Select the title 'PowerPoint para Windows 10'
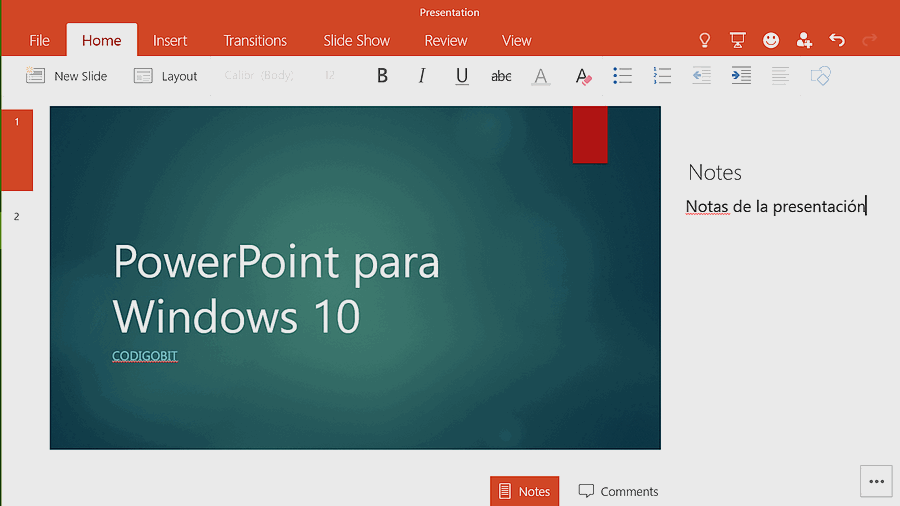Viewport: 900px width, 506px height. (x=276, y=288)
